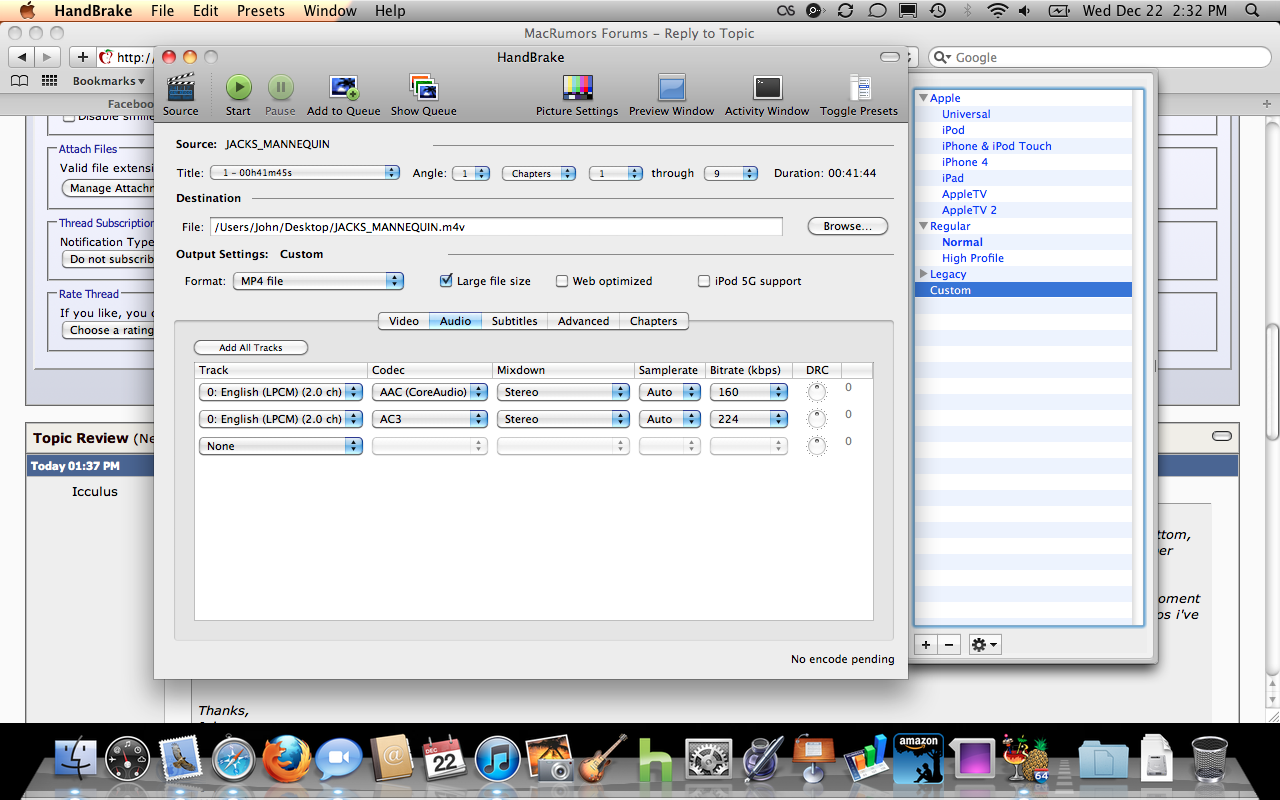This screenshot has height=800, width=1280.
Task: Switch to the Video tab
Action: pyautogui.click(x=404, y=321)
